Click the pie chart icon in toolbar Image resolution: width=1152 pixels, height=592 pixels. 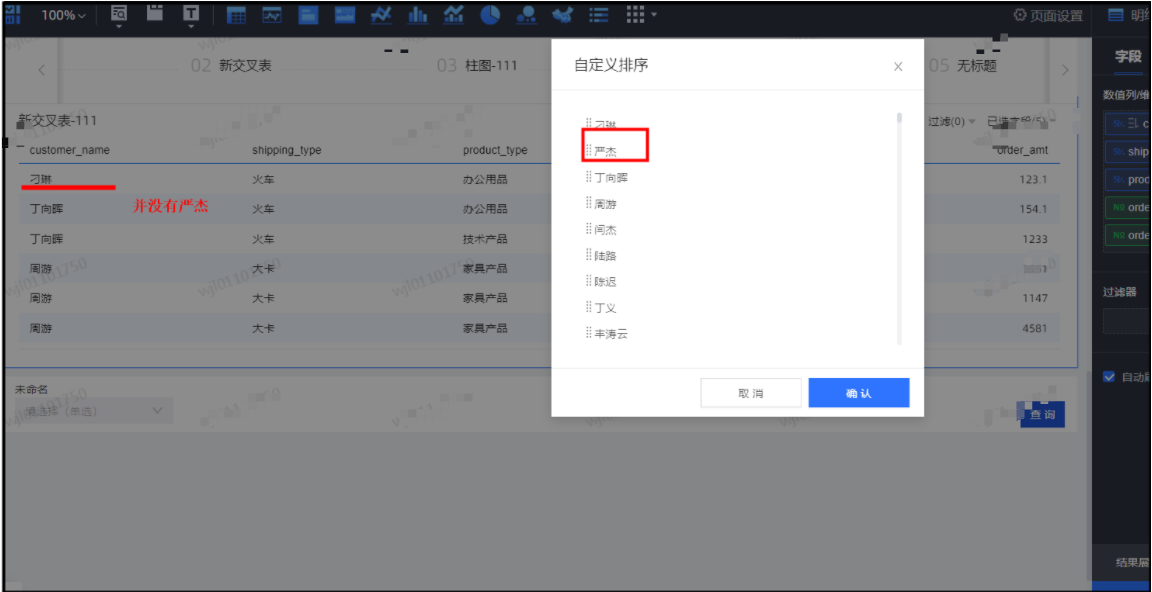[490, 15]
